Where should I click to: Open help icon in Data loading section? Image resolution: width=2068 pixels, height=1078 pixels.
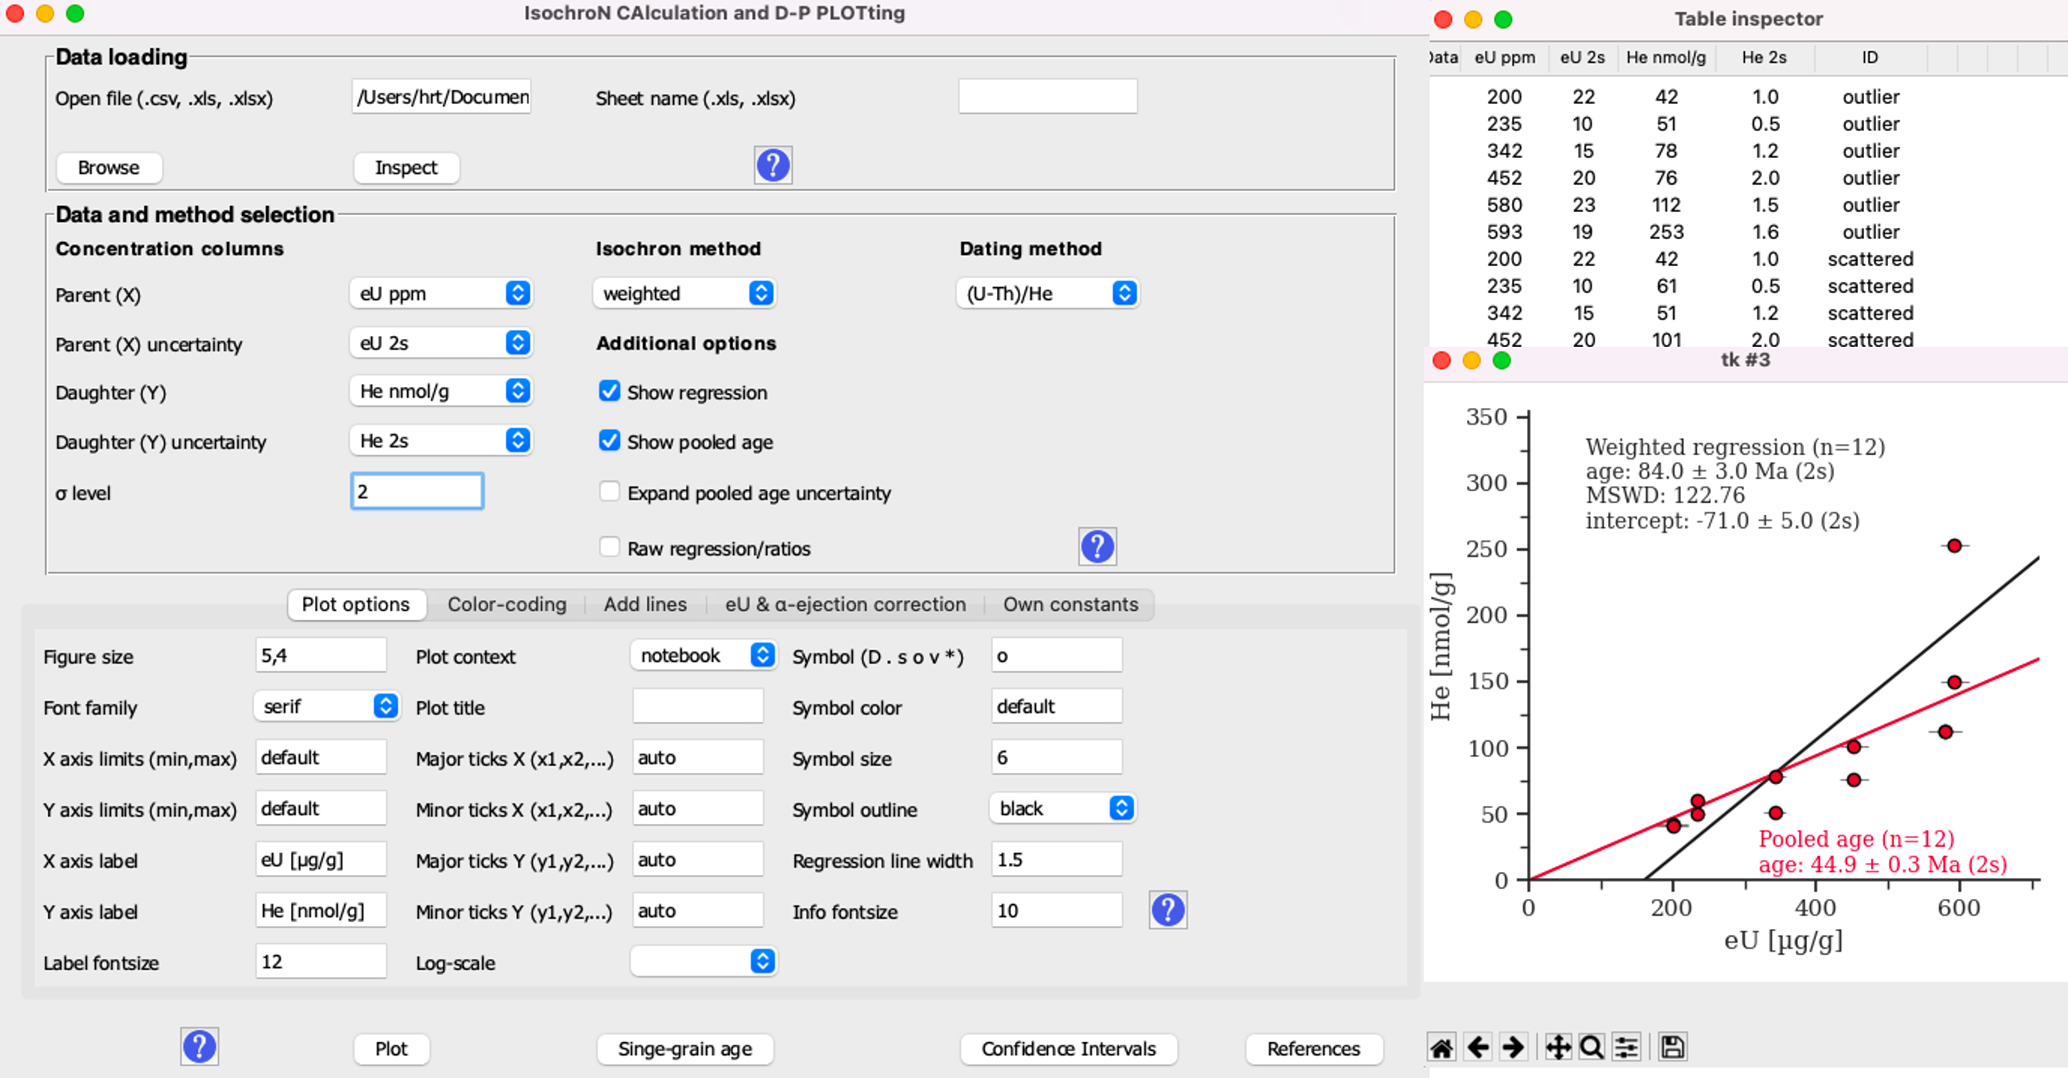[x=772, y=165]
